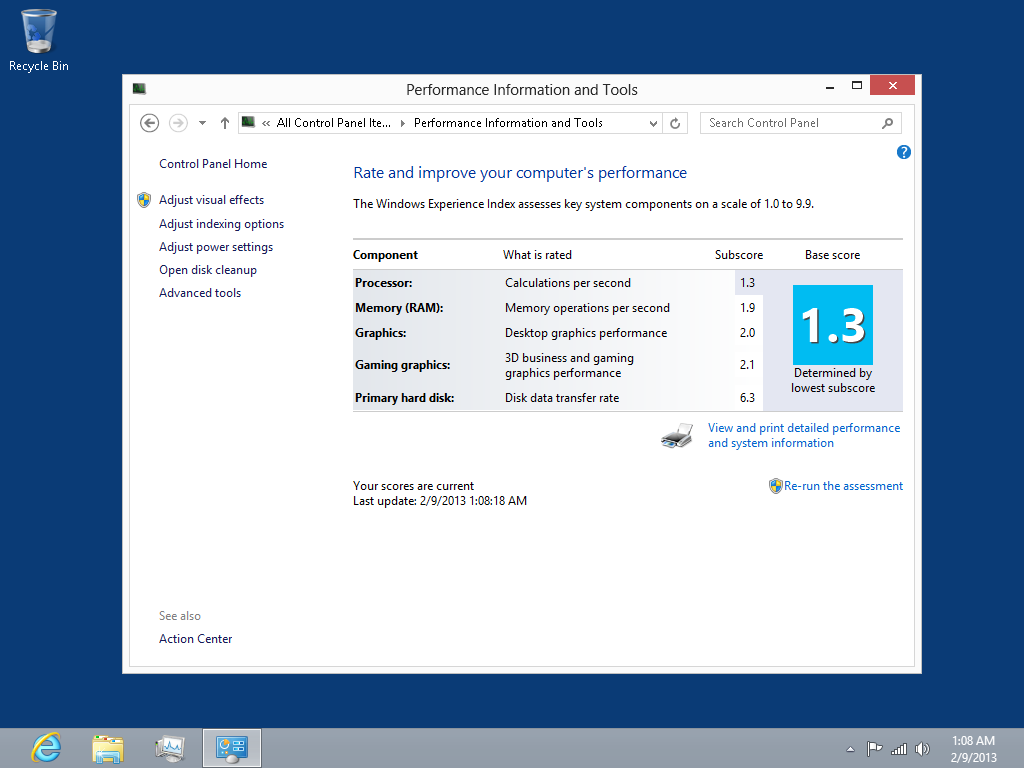Open Adjust indexing options
The height and width of the screenshot is (768, 1024).
[221, 224]
